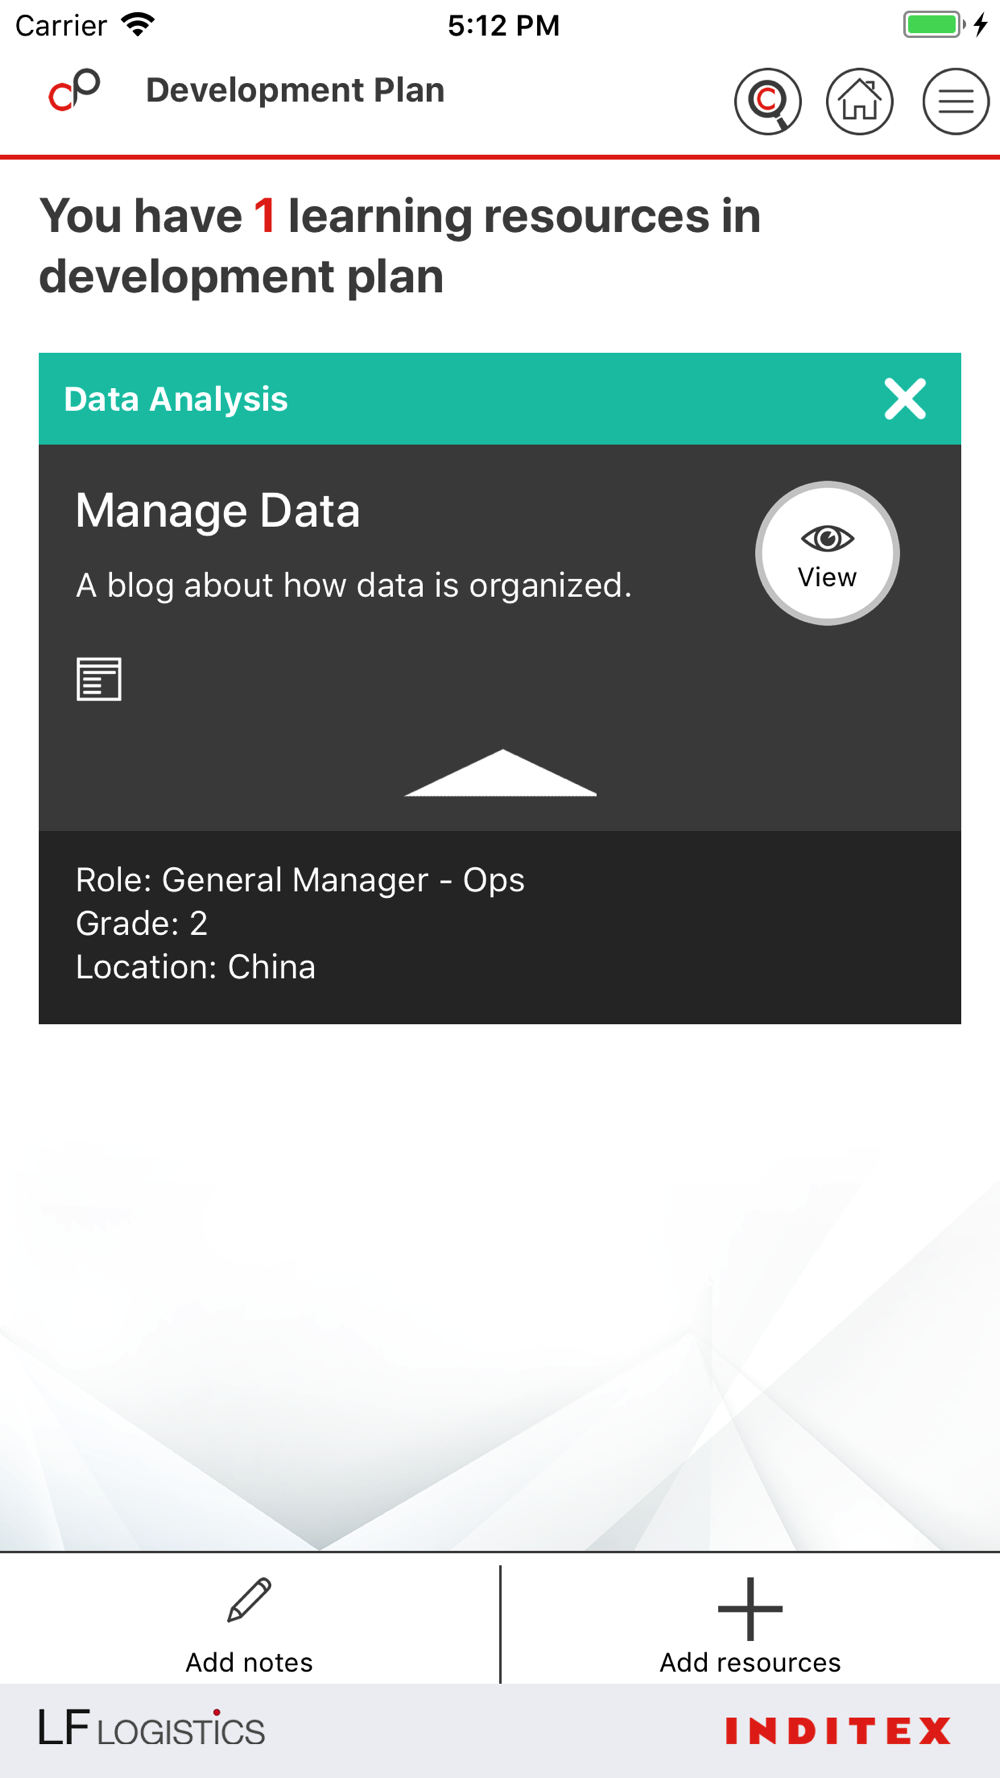The width and height of the screenshot is (1000, 1778).
Task: Select the Add resources label
Action: point(750,1662)
